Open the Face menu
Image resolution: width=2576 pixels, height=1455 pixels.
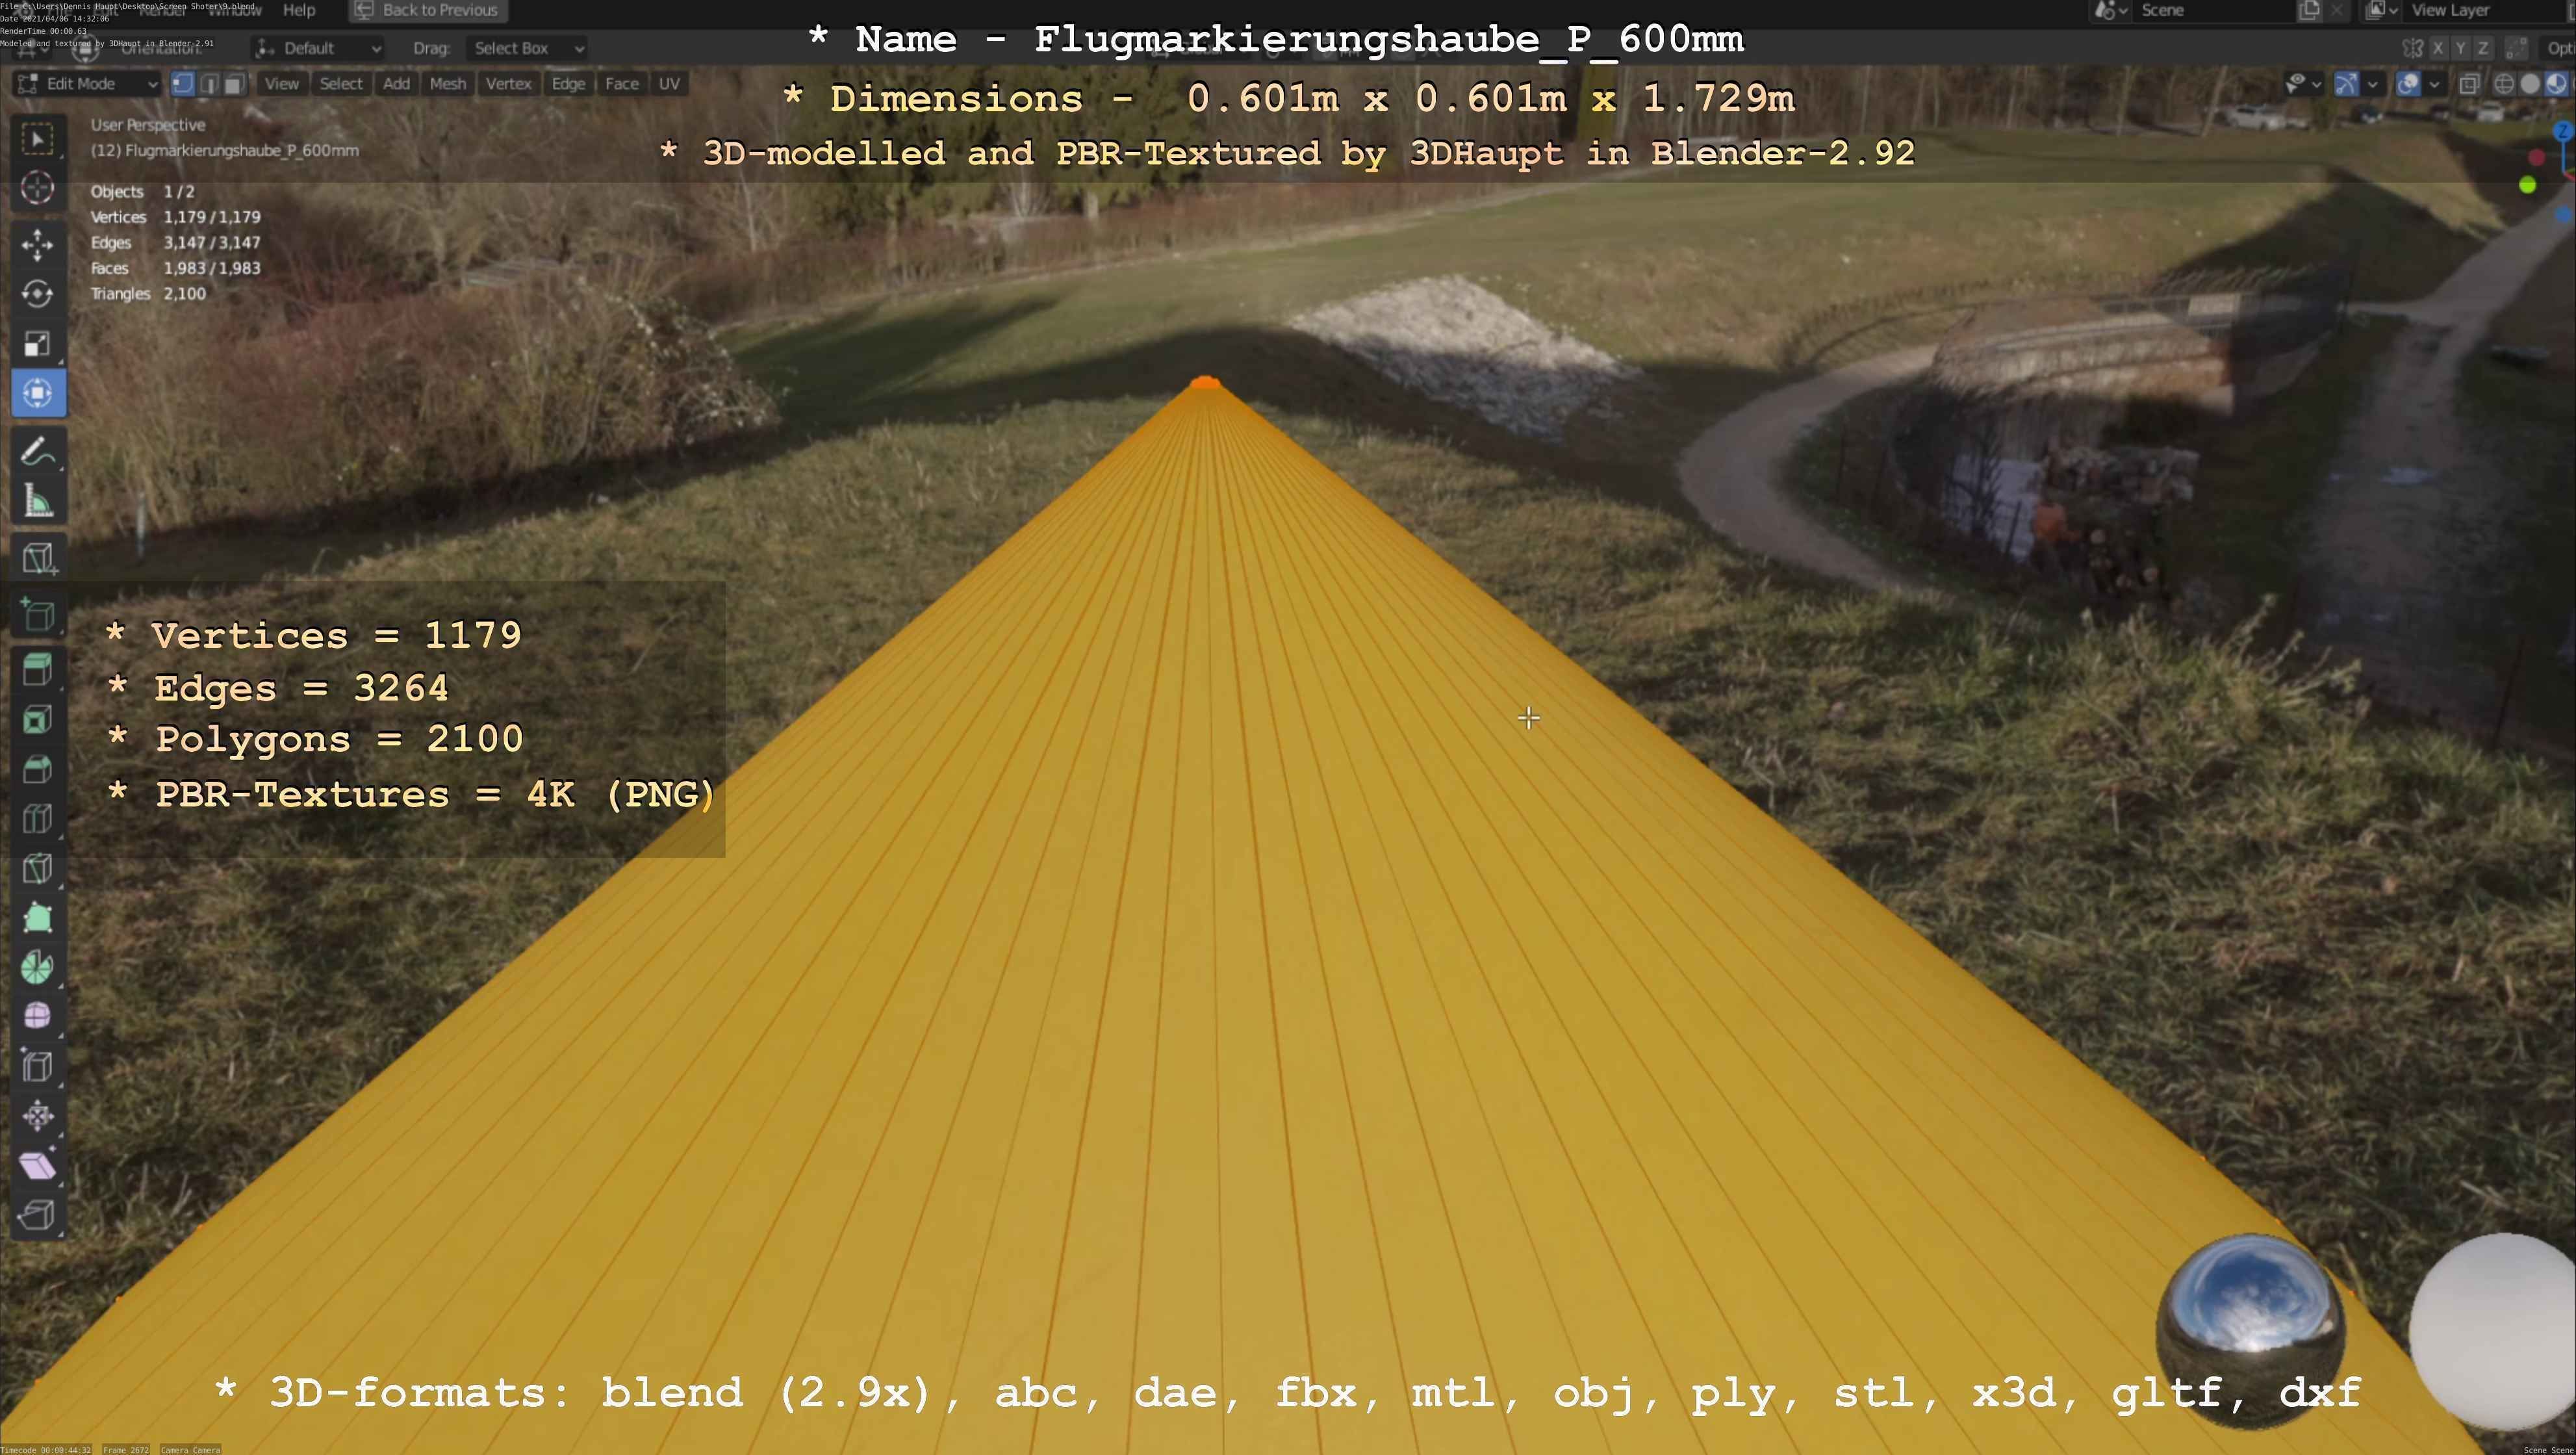(x=621, y=84)
